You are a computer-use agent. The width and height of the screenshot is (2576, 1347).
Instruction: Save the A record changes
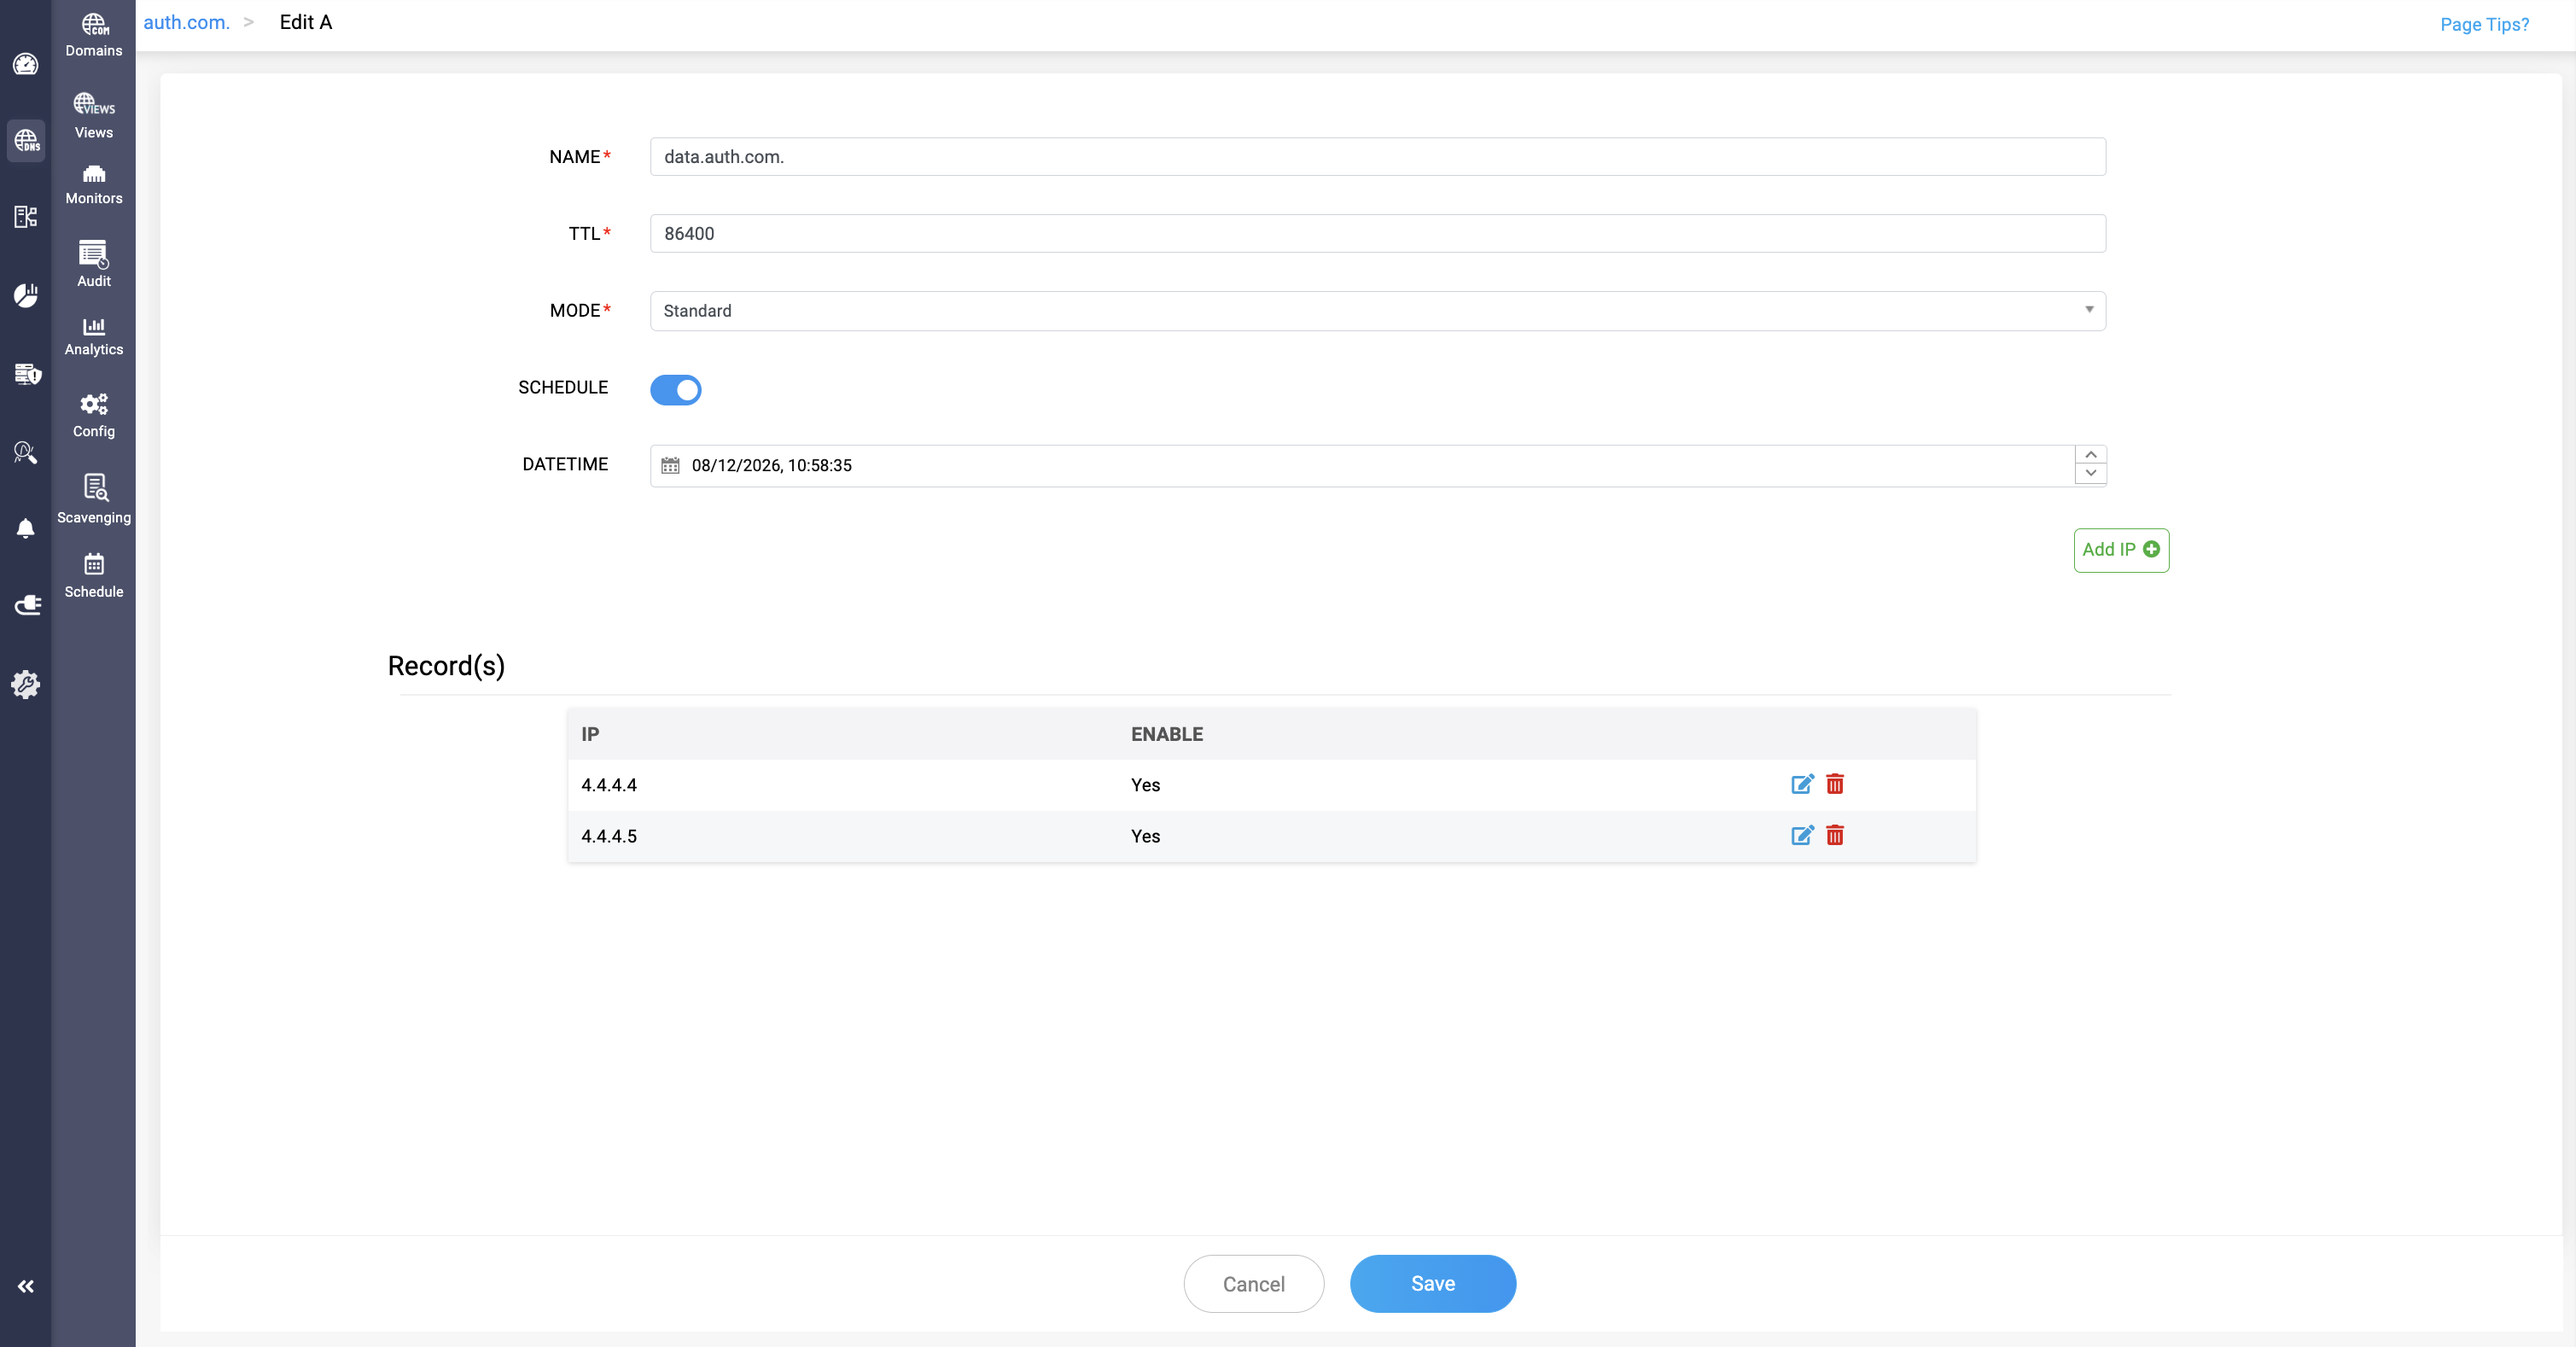pyautogui.click(x=1433, y=1284)
